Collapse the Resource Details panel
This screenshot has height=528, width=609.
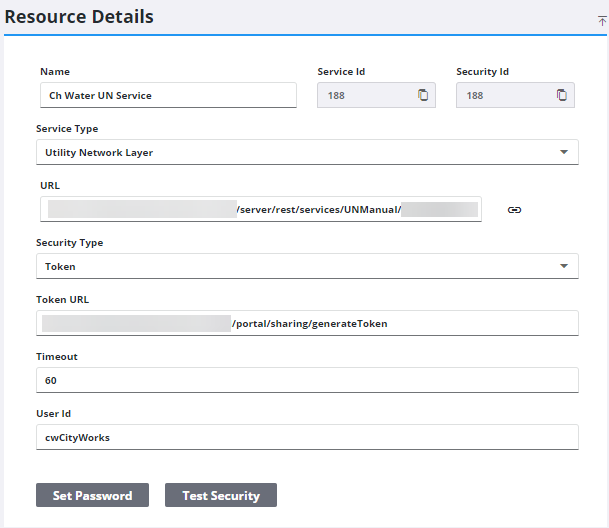[601, 20]
